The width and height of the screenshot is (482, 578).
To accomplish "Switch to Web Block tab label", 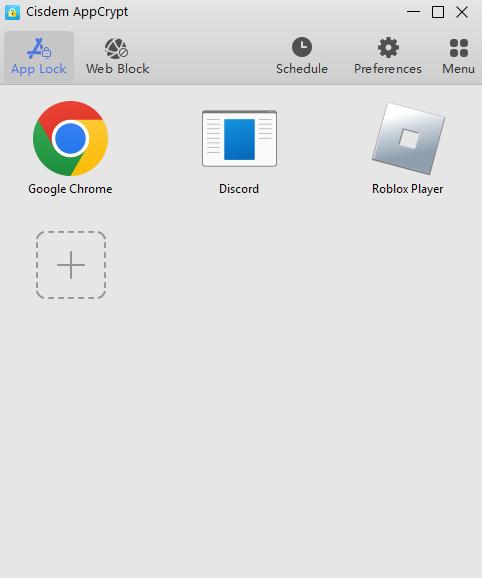I will (118, 69).
